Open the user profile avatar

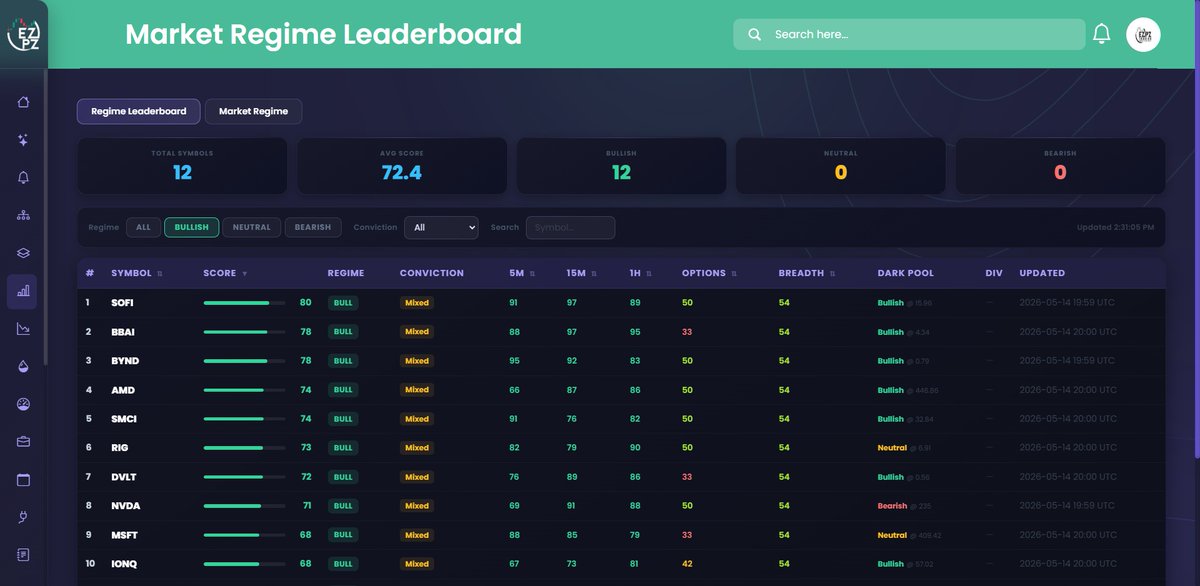1143,34
